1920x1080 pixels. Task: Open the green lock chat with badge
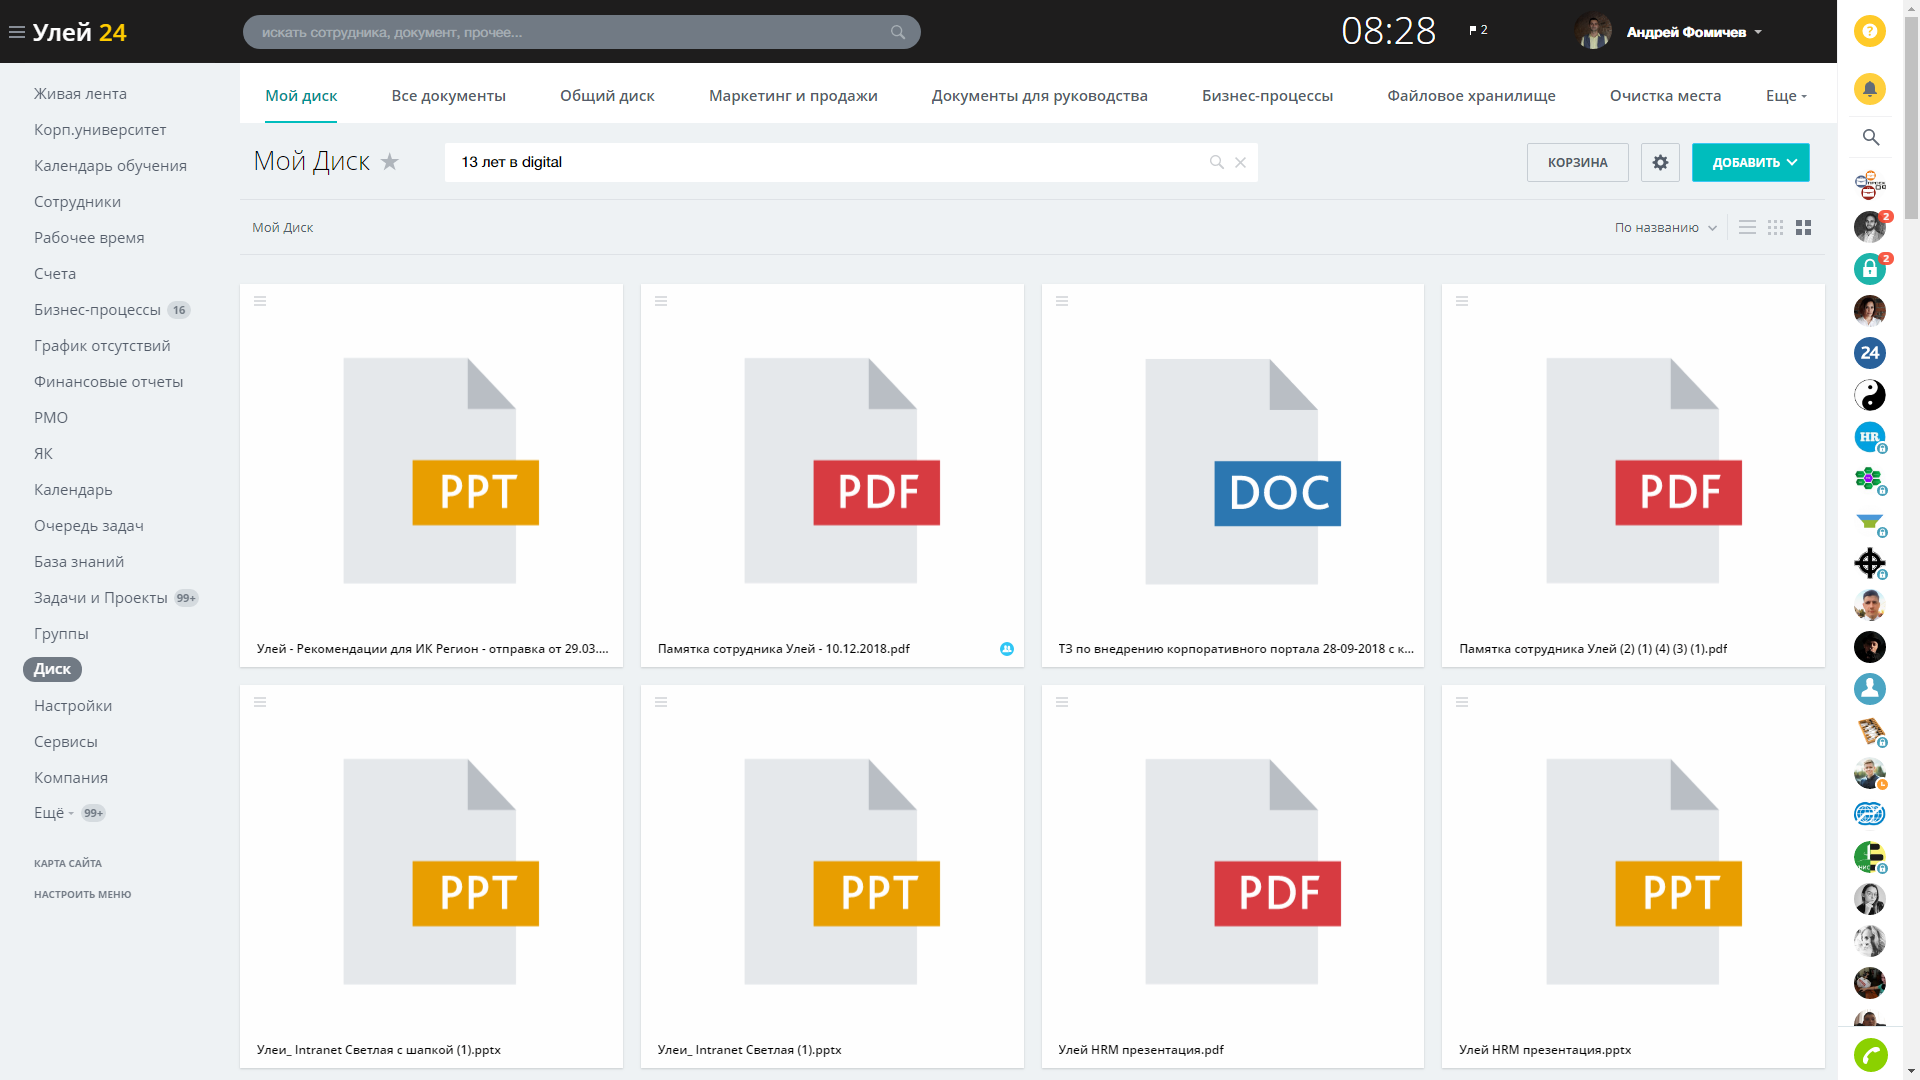coord(1870,268)
